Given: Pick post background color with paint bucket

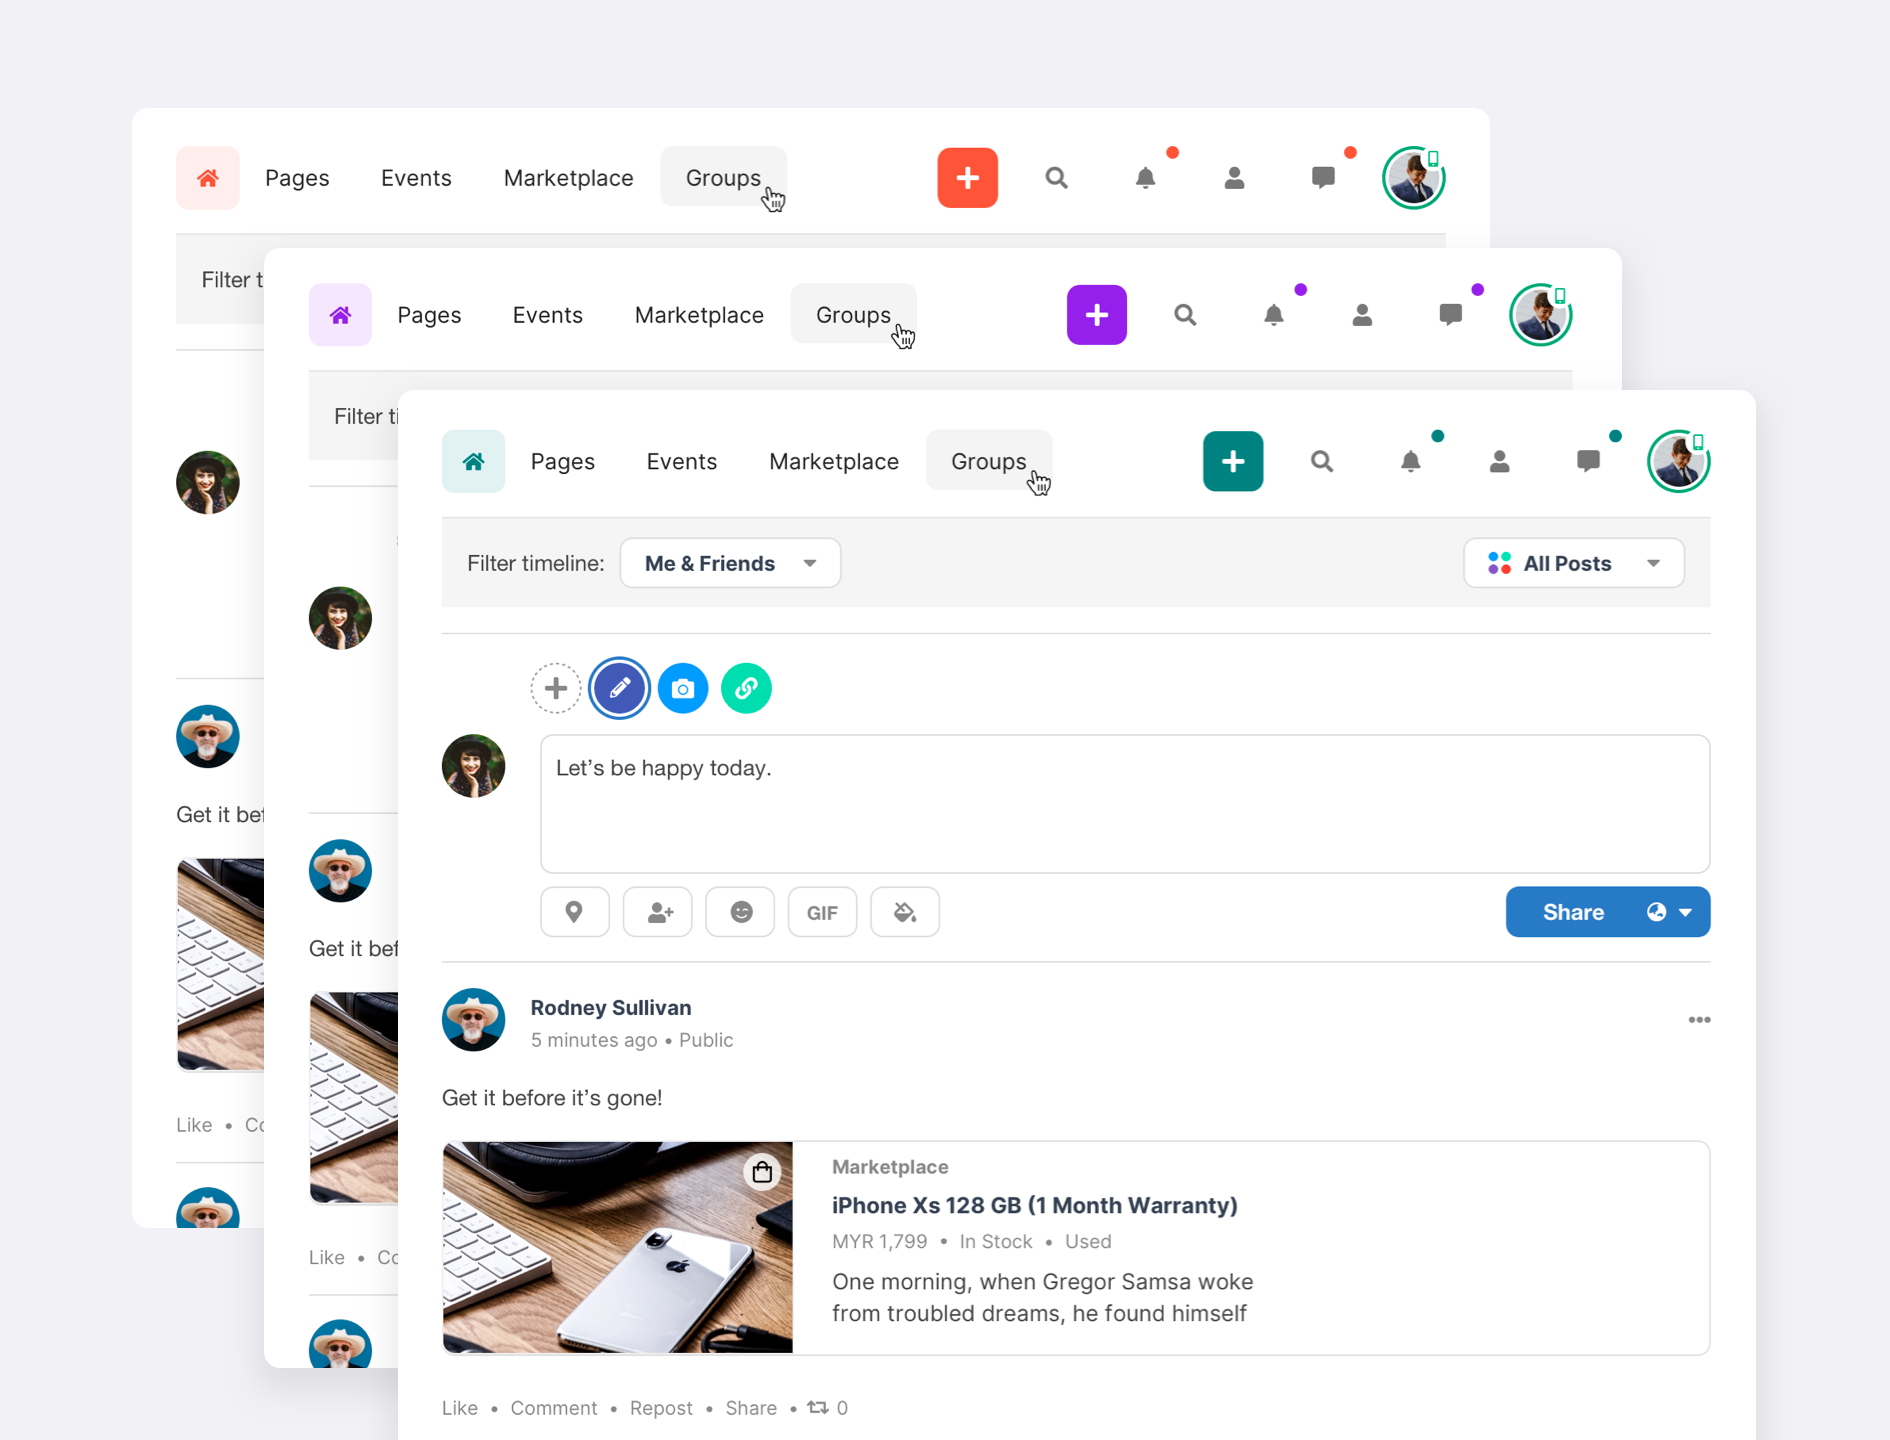Looking at the screenshot, I should pos(904,912).
